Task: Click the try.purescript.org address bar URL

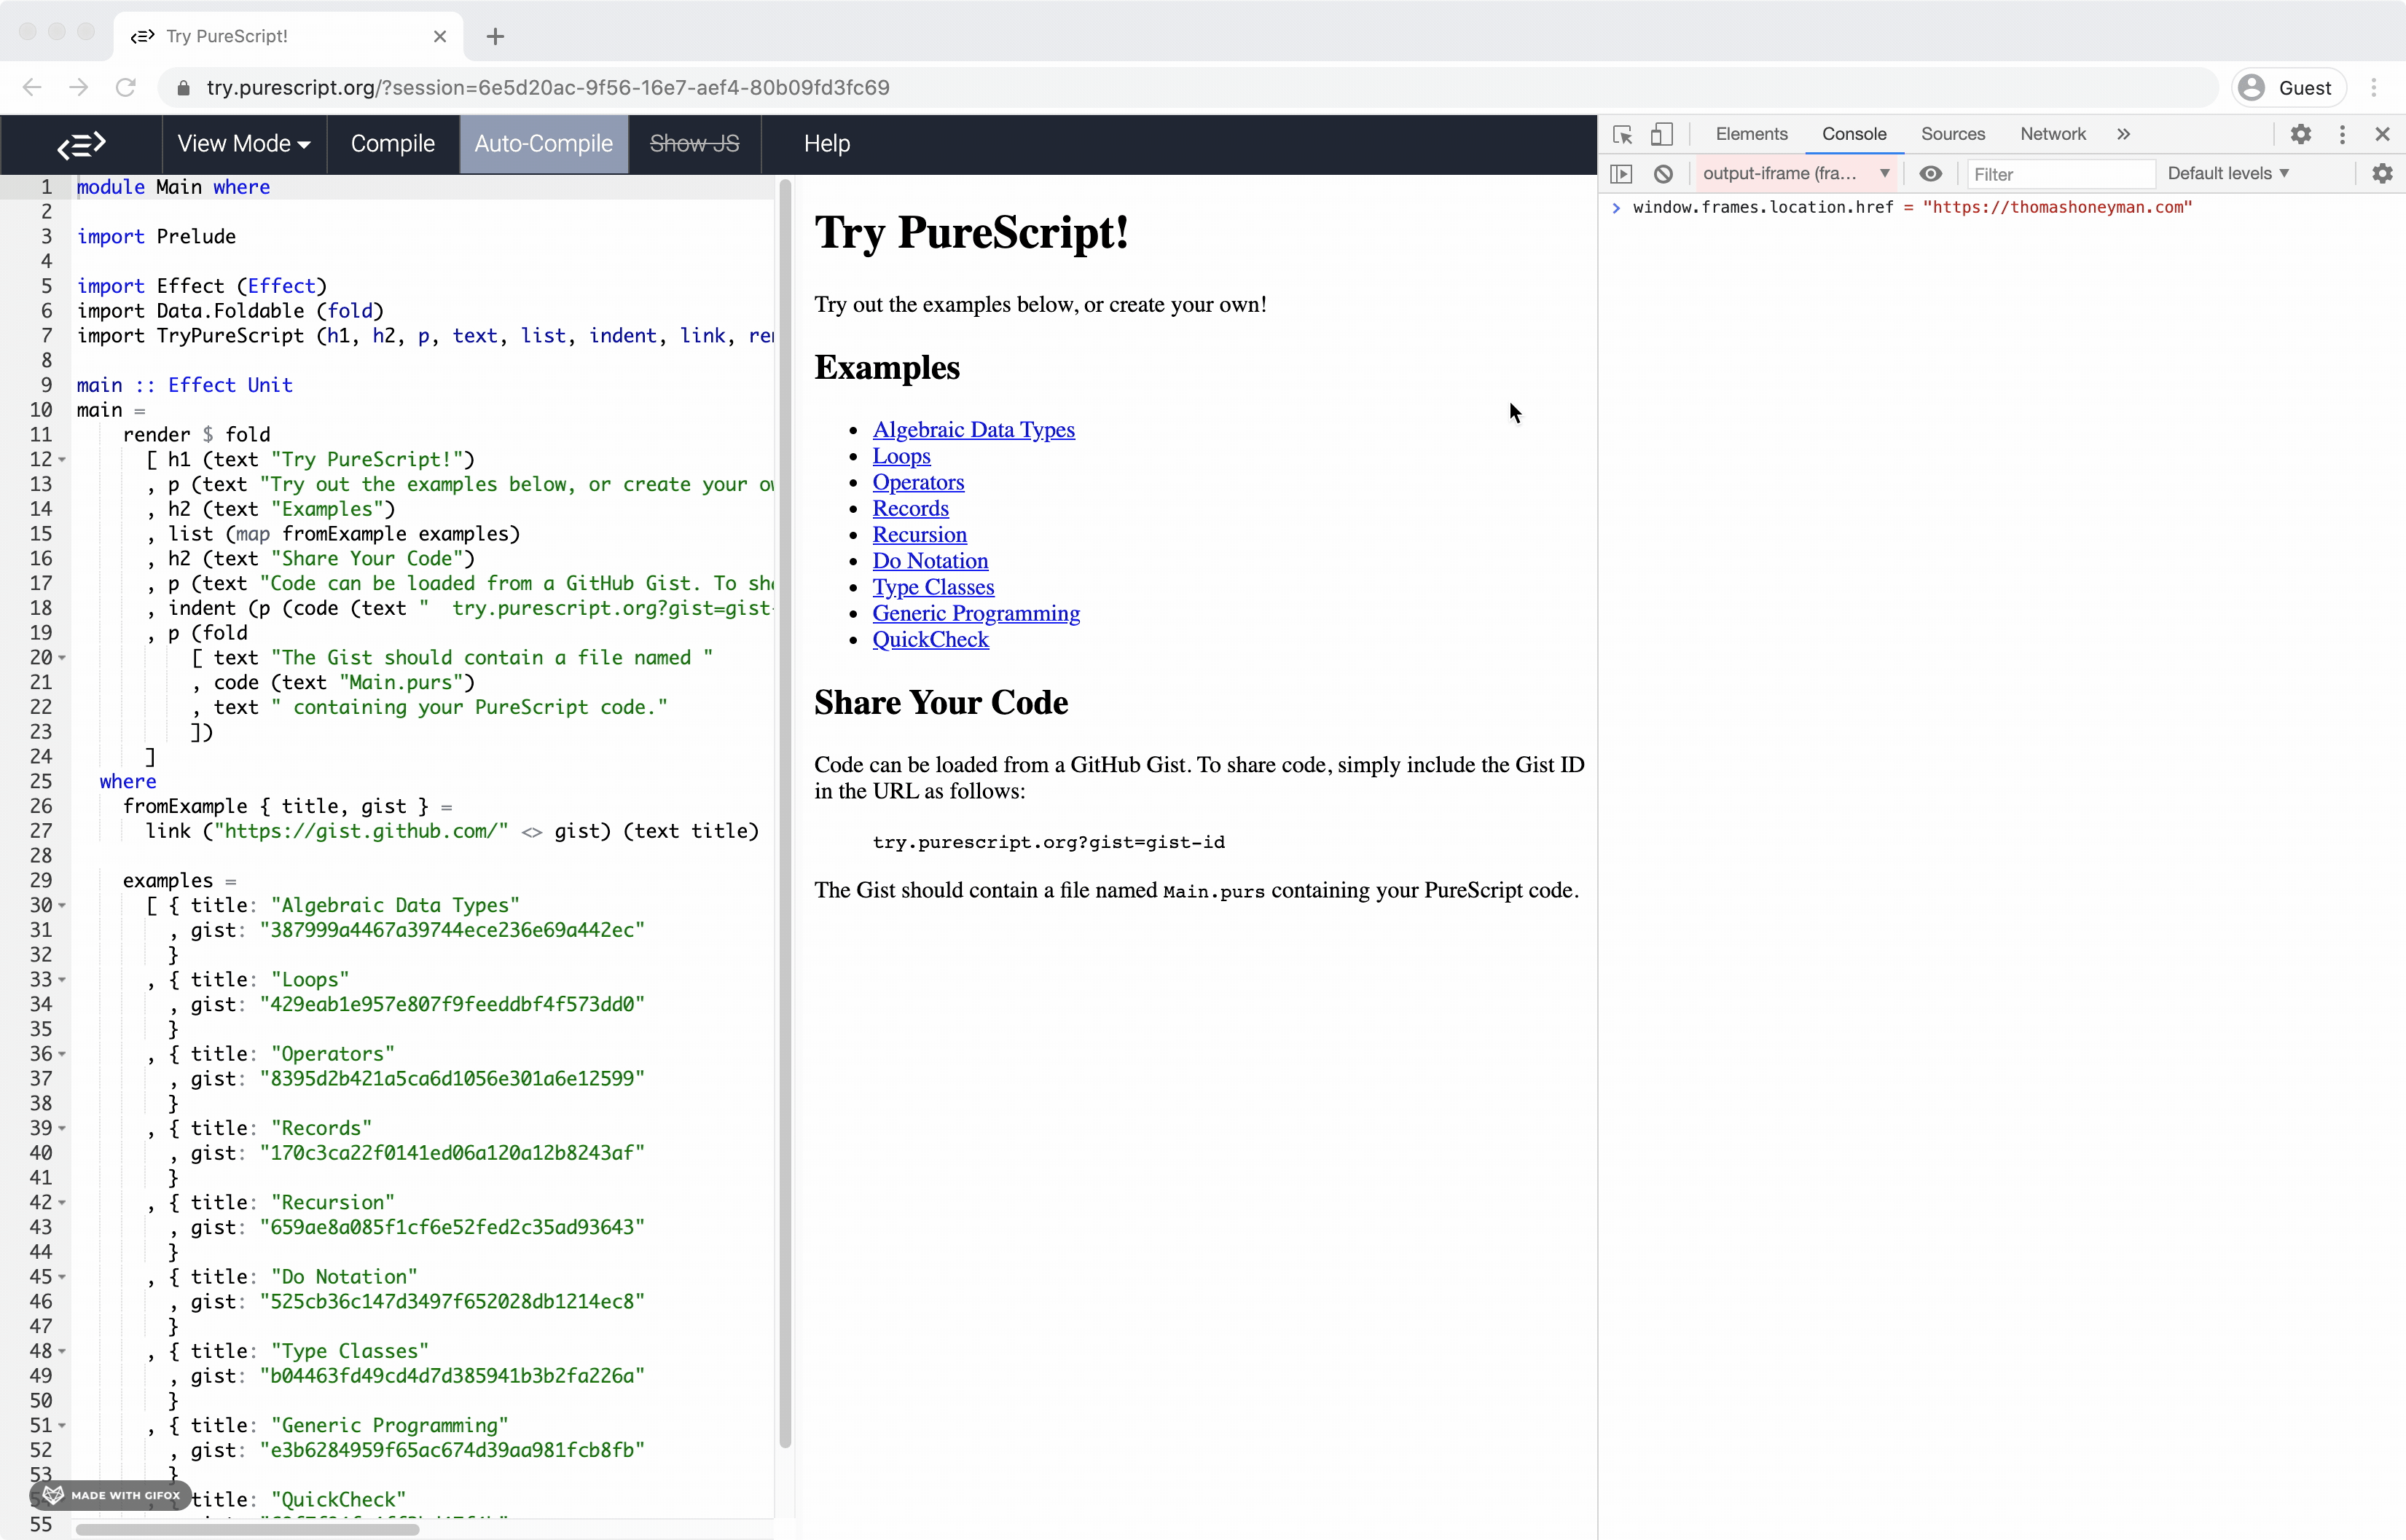Action: point(548,88)
